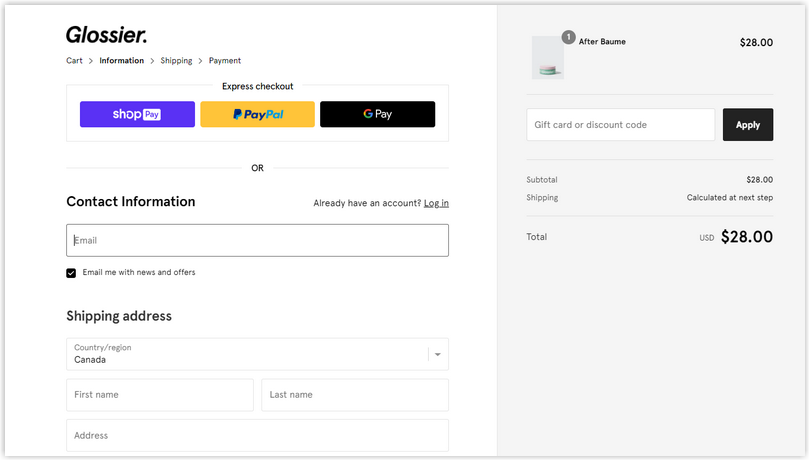Open the After Baume product thumbnail
The width and height of the screenshot is (810, 461).
(x=547, y=58)
